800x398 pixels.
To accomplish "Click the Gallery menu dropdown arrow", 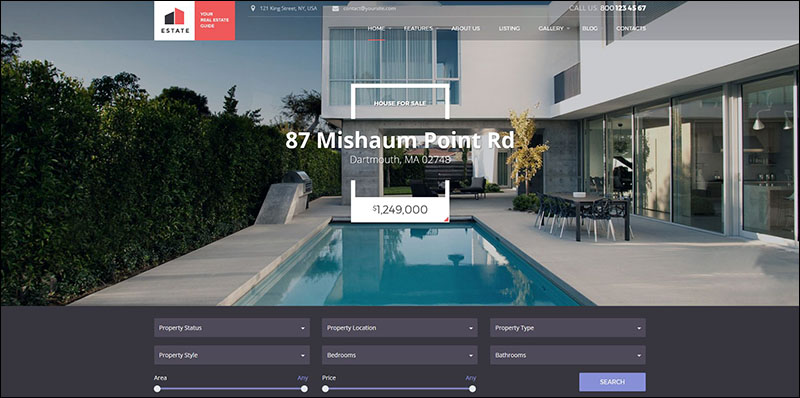I will (568, 29).
